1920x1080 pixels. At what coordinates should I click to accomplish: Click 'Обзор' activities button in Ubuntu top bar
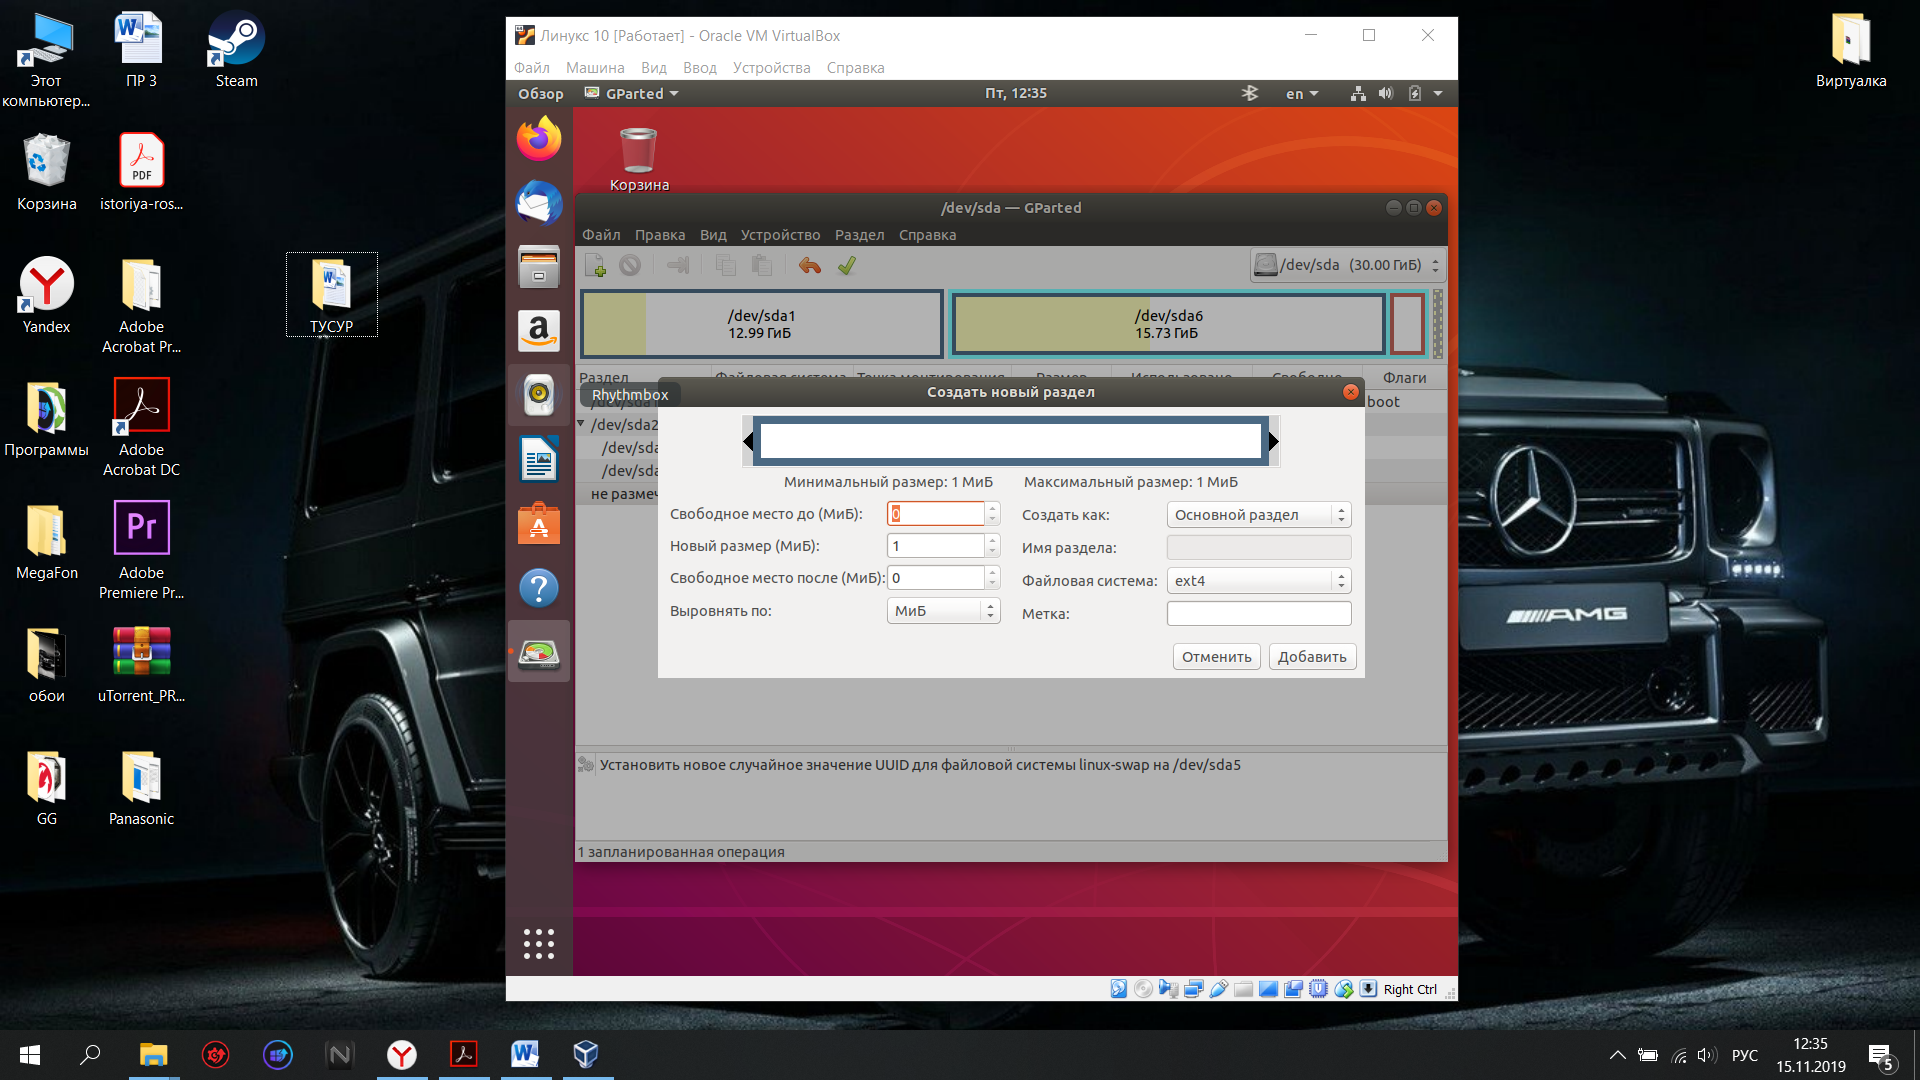tap(541, 93)
